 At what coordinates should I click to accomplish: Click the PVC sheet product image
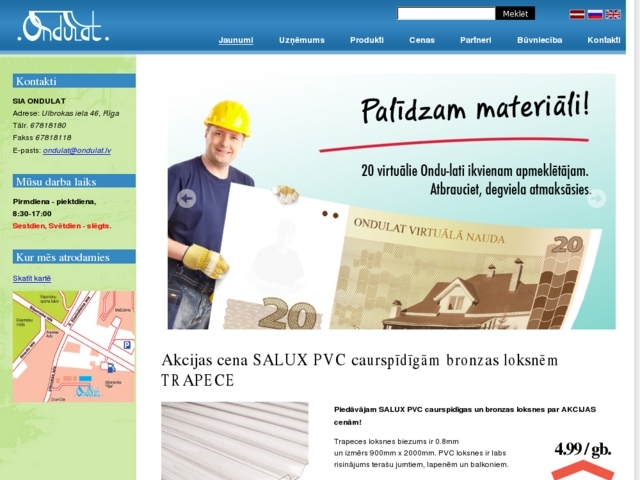235,441
